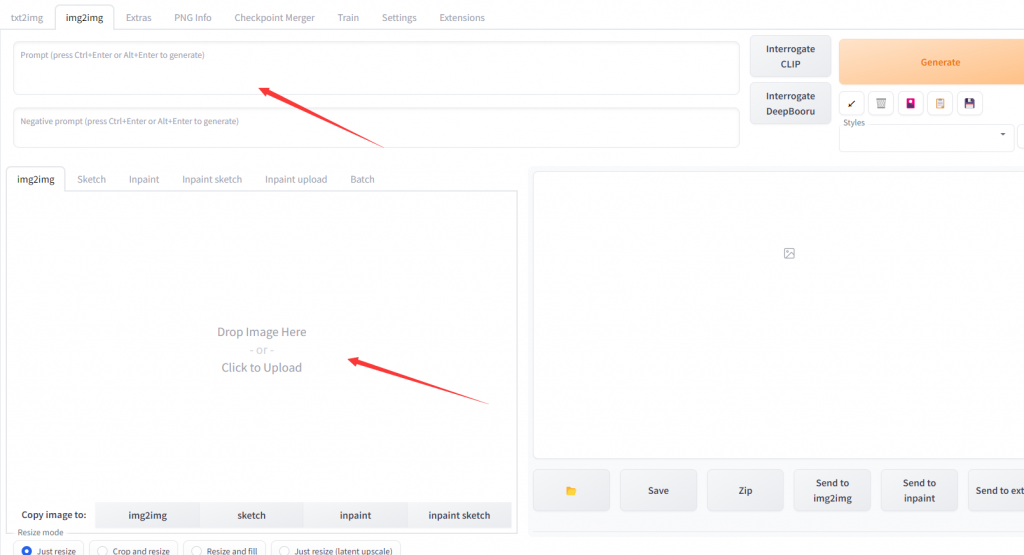Open the Settings tab
The width and height of the screenshot is (1024, 555).
tap(399, 18)
